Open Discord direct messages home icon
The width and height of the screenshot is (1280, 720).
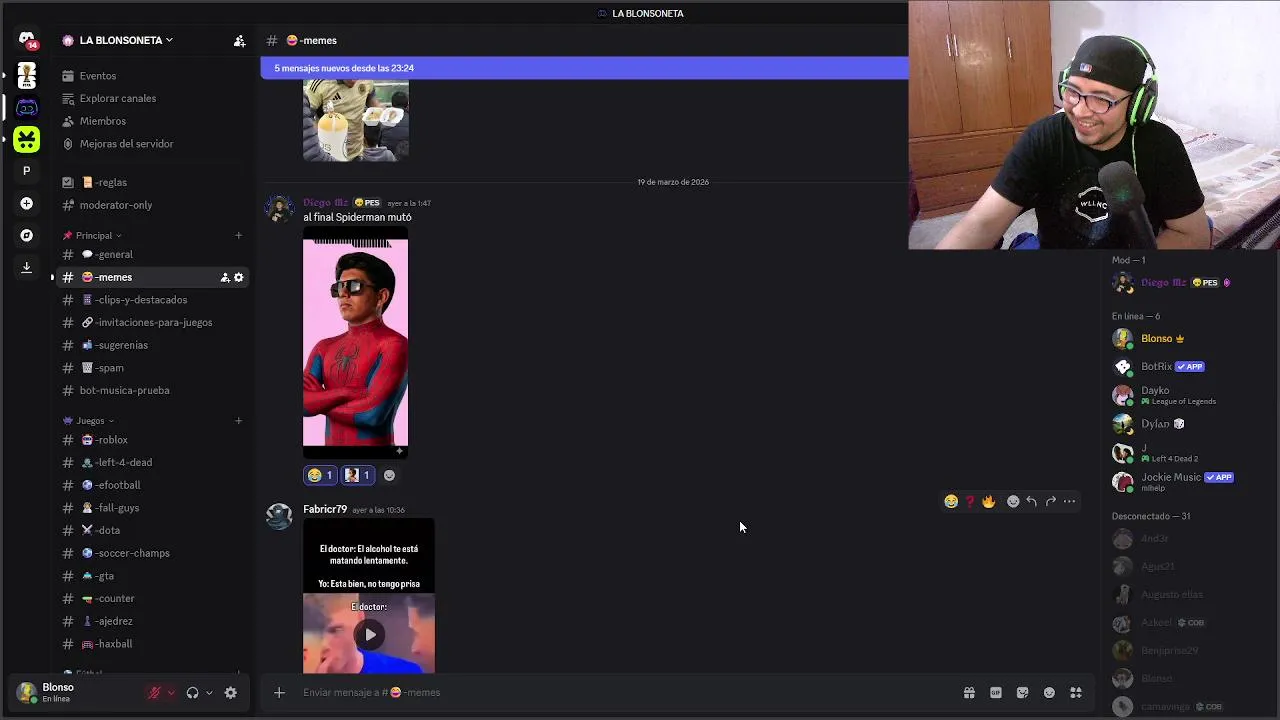pyautogui.click(x=27, y=40)
